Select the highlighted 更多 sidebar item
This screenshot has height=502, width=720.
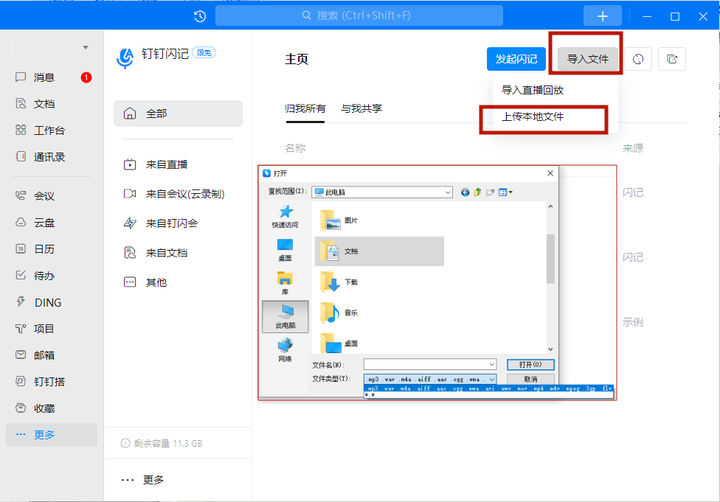[51, 434]
